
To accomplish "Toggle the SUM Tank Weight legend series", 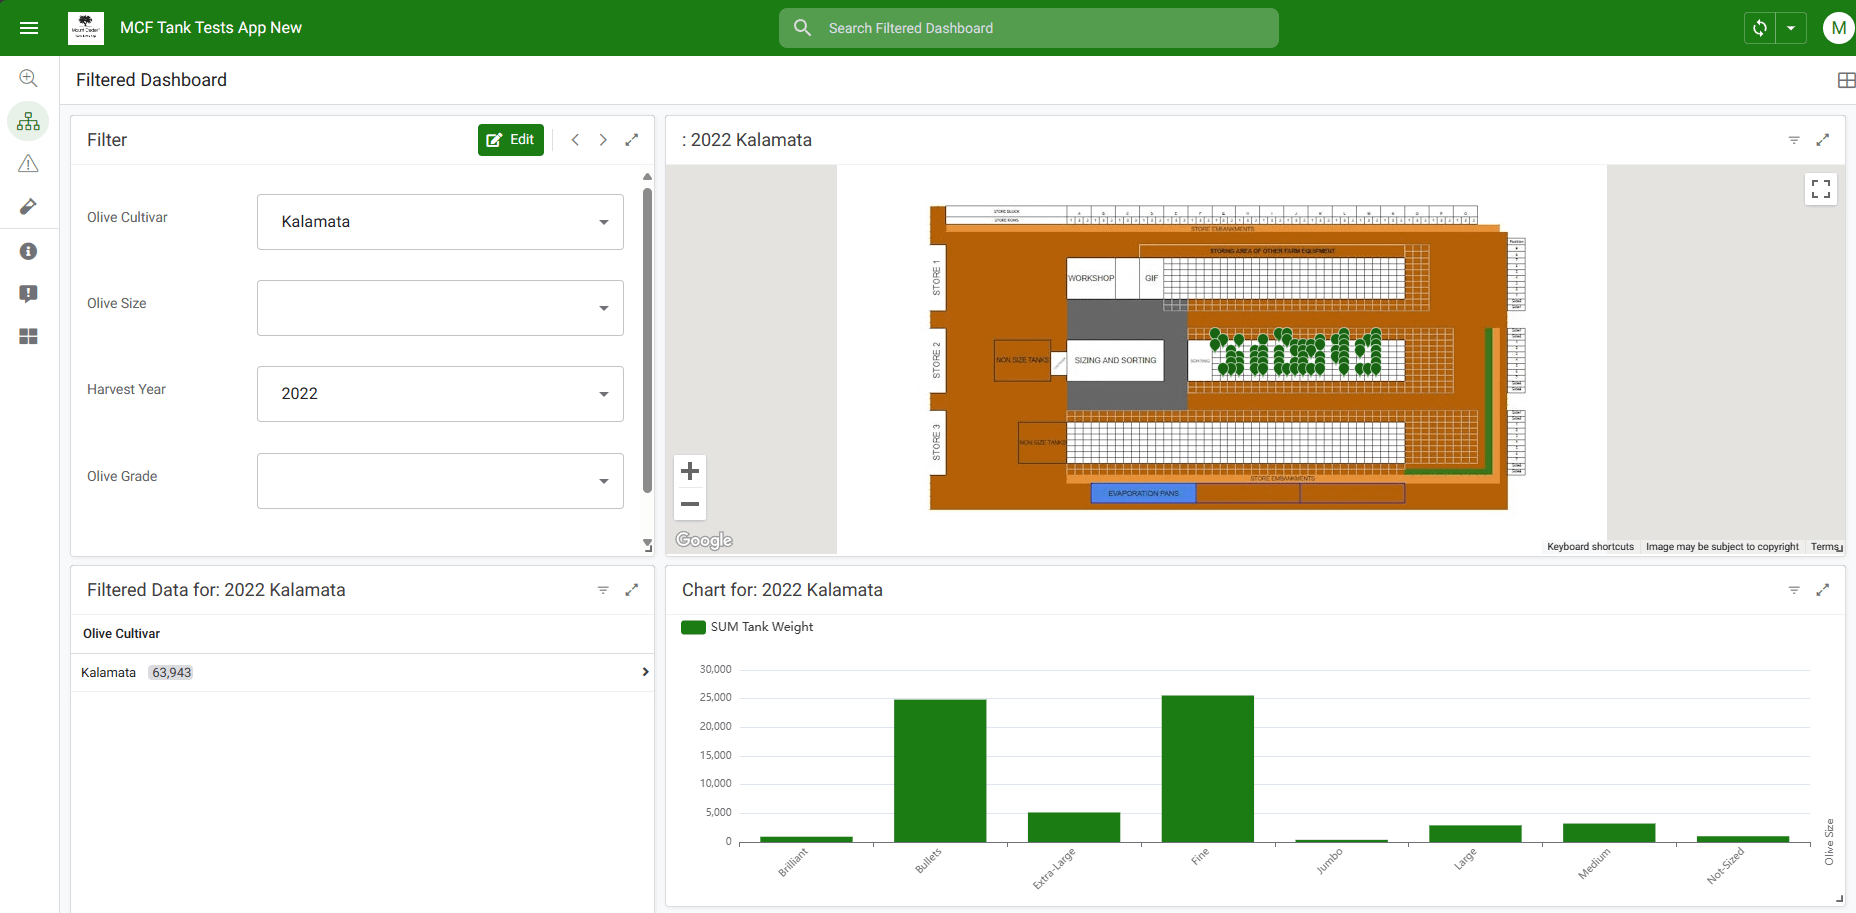I will (x=747, y=627).
